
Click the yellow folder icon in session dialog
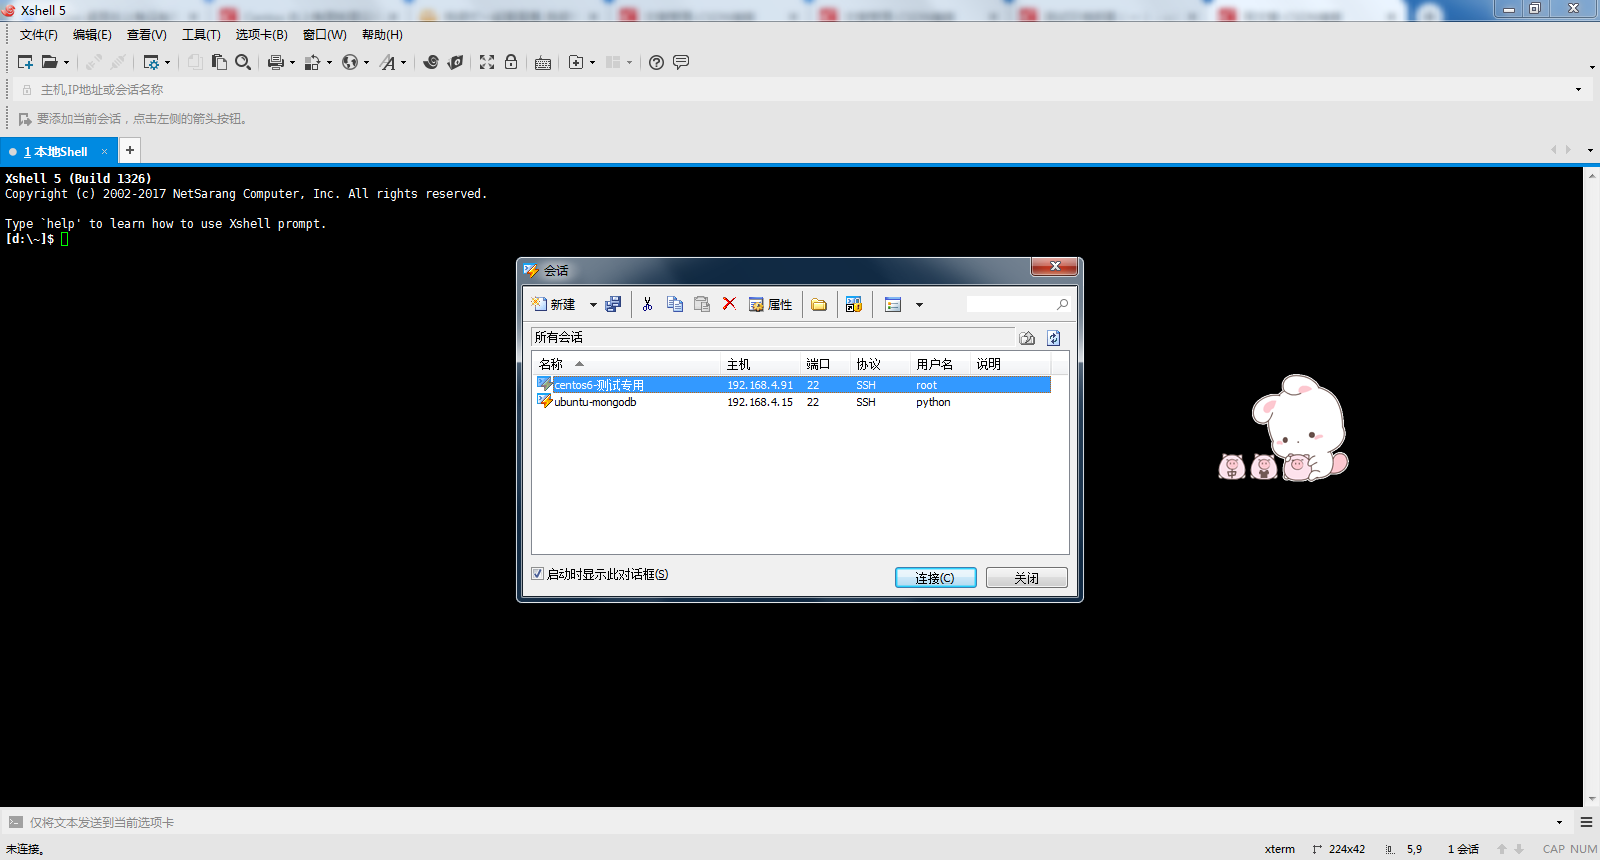tap(819, 304)
